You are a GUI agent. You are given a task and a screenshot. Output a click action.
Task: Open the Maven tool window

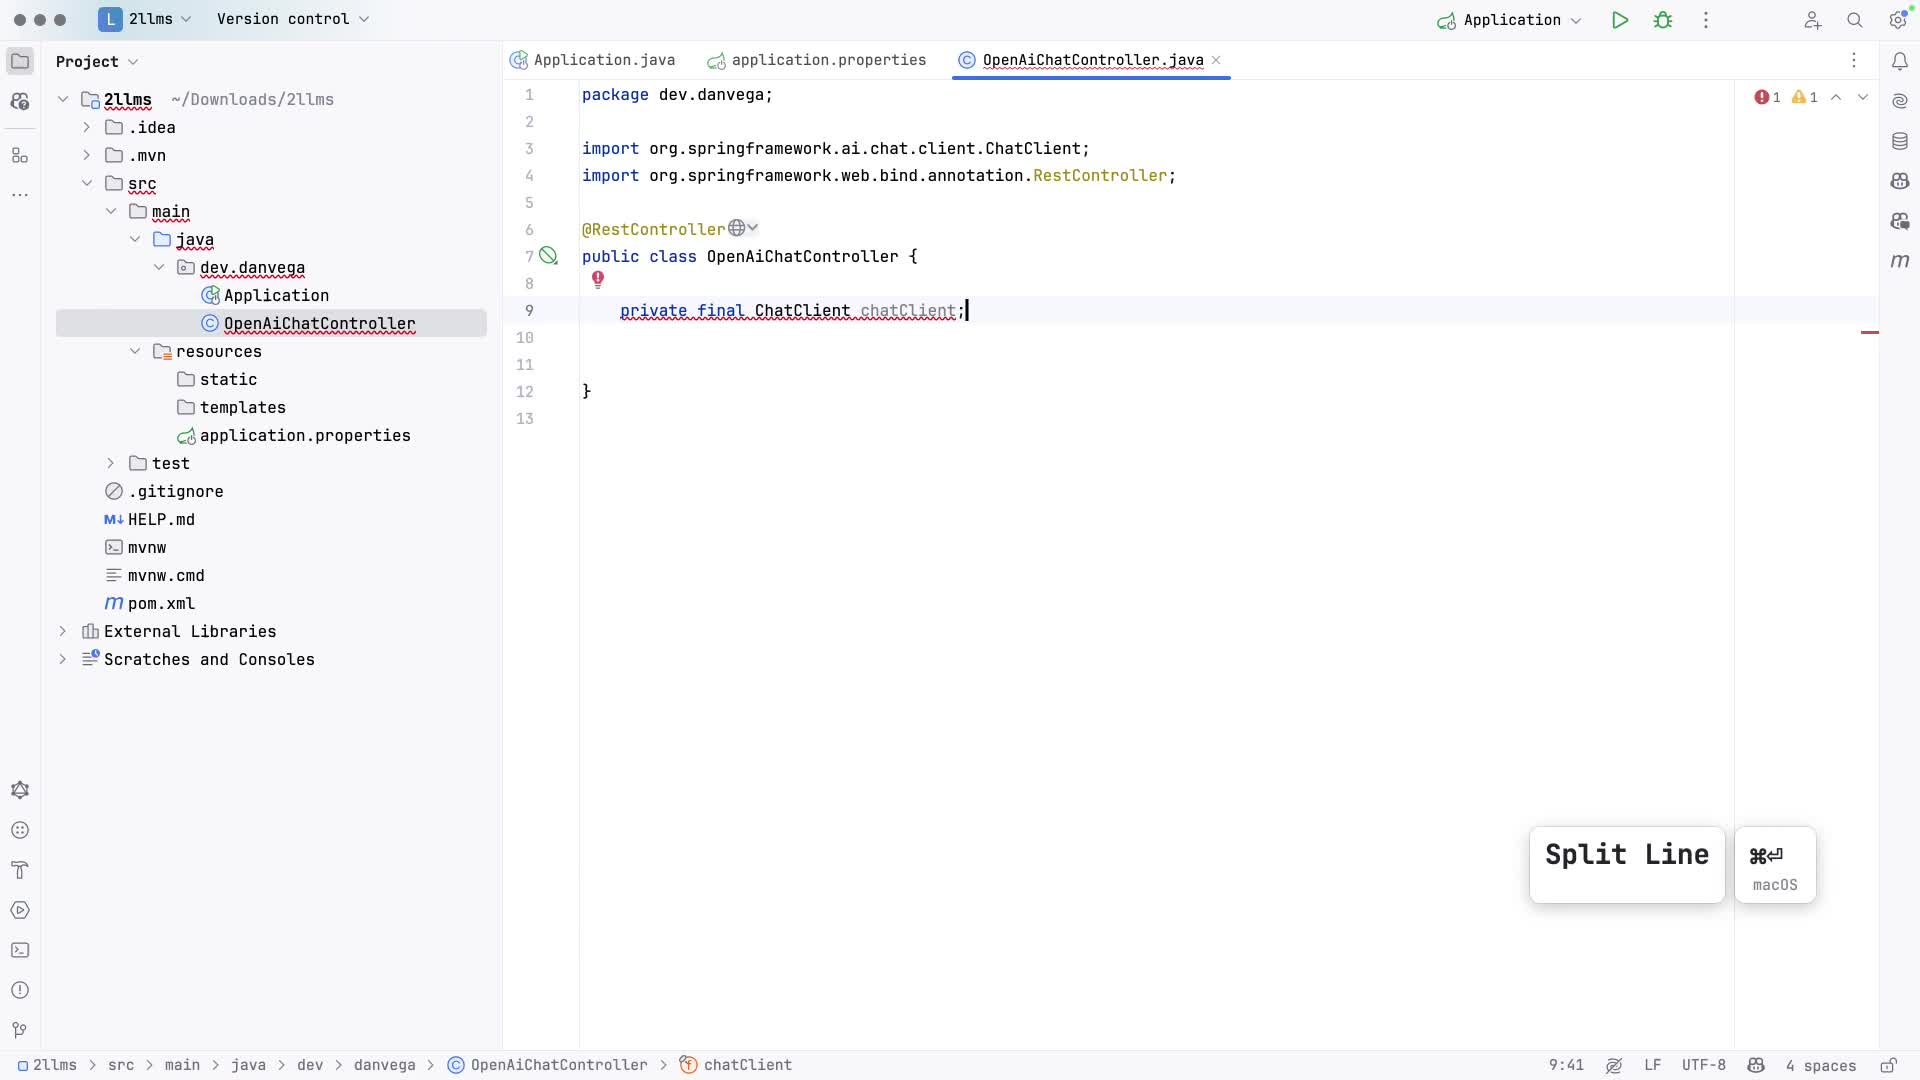(1900, 261)
